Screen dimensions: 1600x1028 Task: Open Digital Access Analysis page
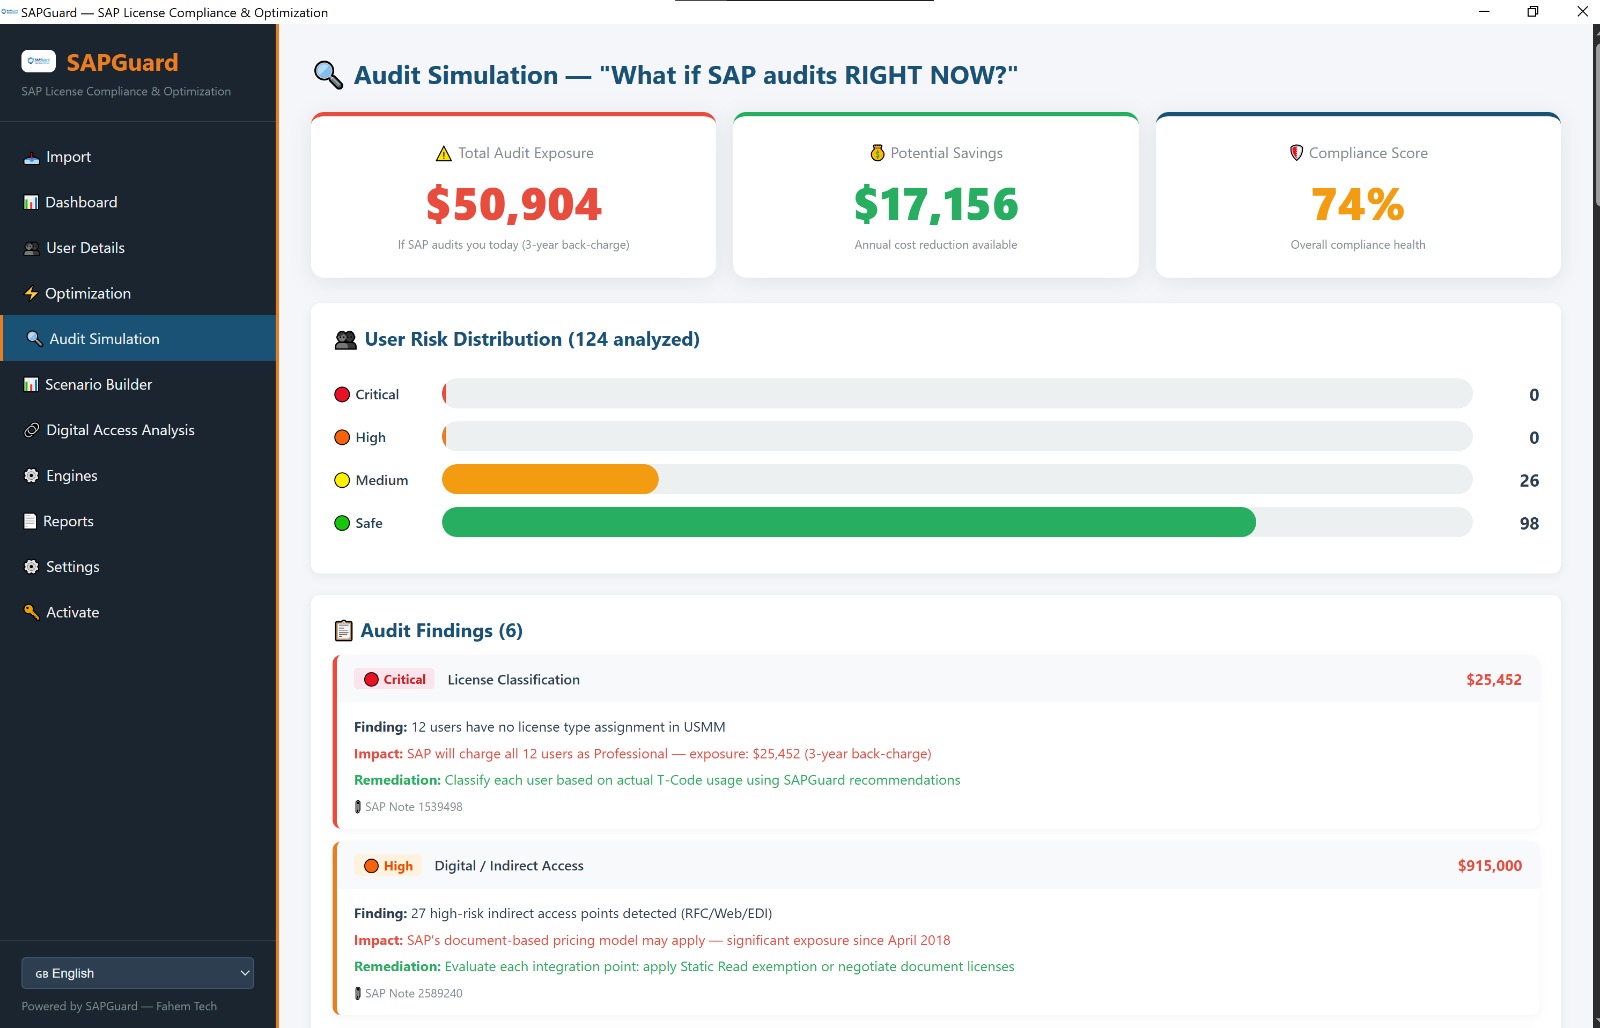tap(138, 430)
